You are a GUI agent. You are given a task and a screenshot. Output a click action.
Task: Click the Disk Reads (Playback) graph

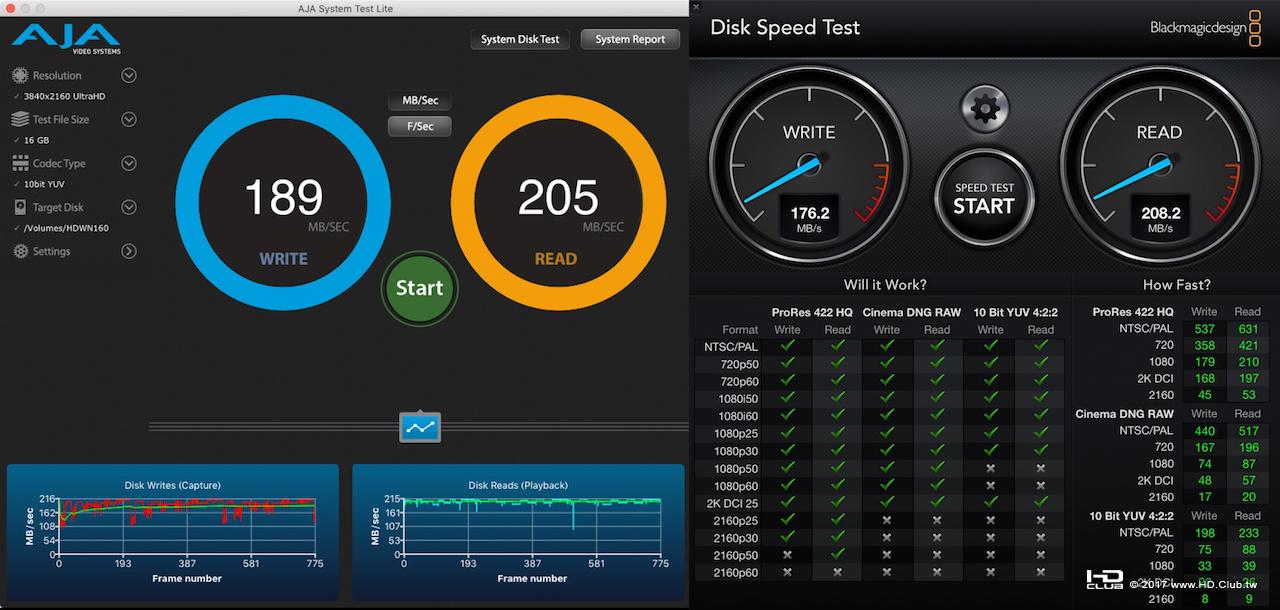(518, 531)
